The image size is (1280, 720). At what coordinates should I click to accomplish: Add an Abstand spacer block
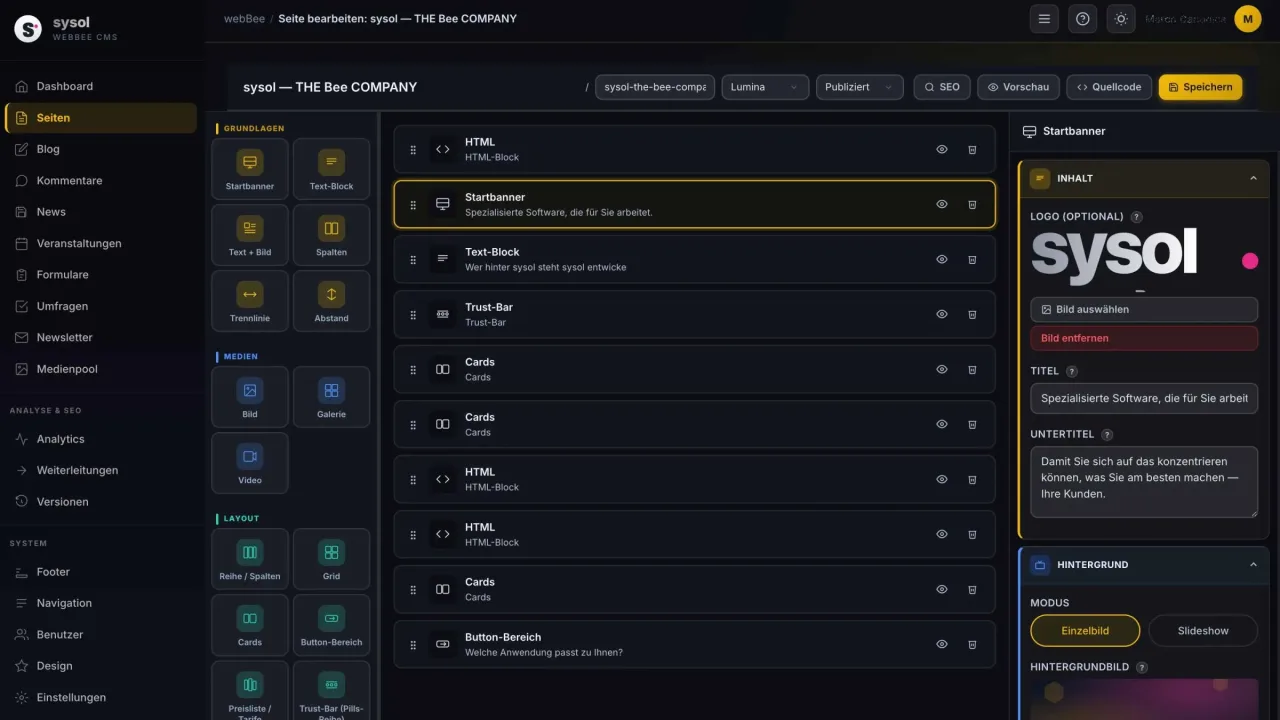pyautogui.click(x=331, y=300)
